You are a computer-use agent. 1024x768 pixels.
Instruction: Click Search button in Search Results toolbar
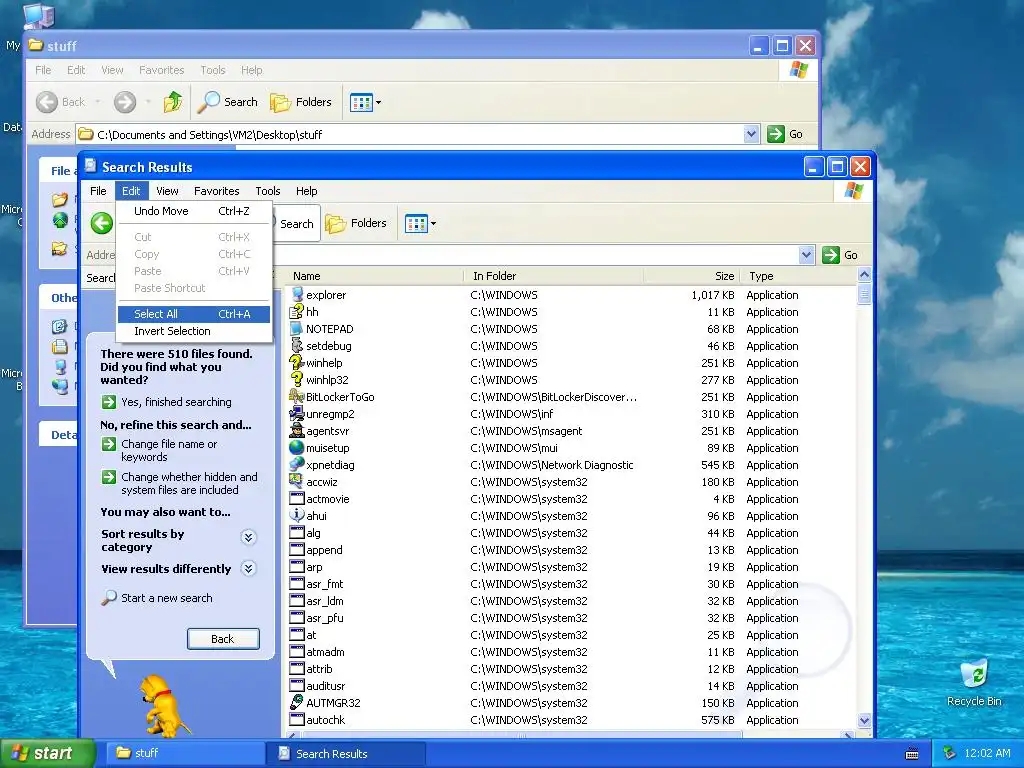(296, 223)
